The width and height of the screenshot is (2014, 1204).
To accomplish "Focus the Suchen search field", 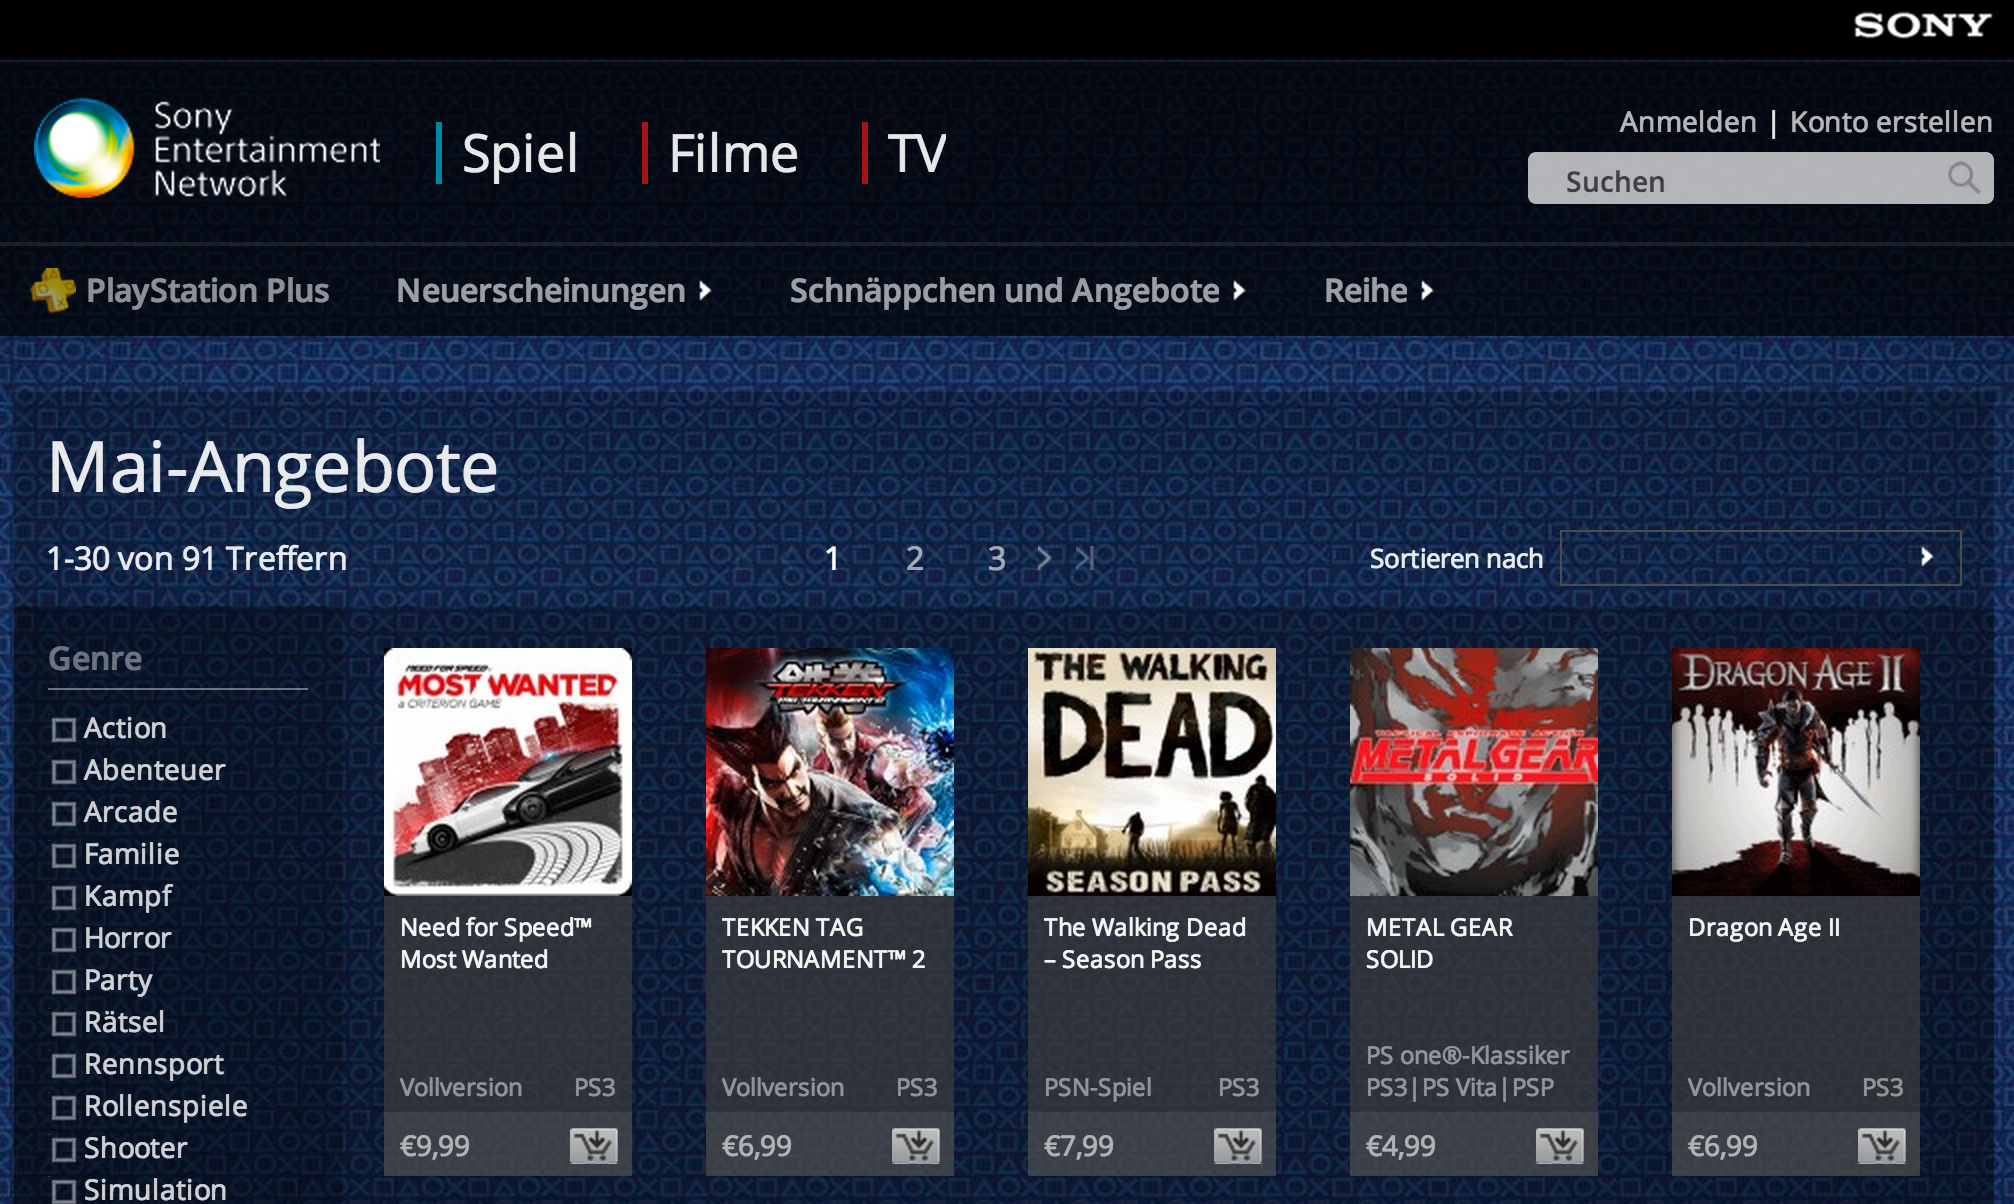I will point(1760,179).
